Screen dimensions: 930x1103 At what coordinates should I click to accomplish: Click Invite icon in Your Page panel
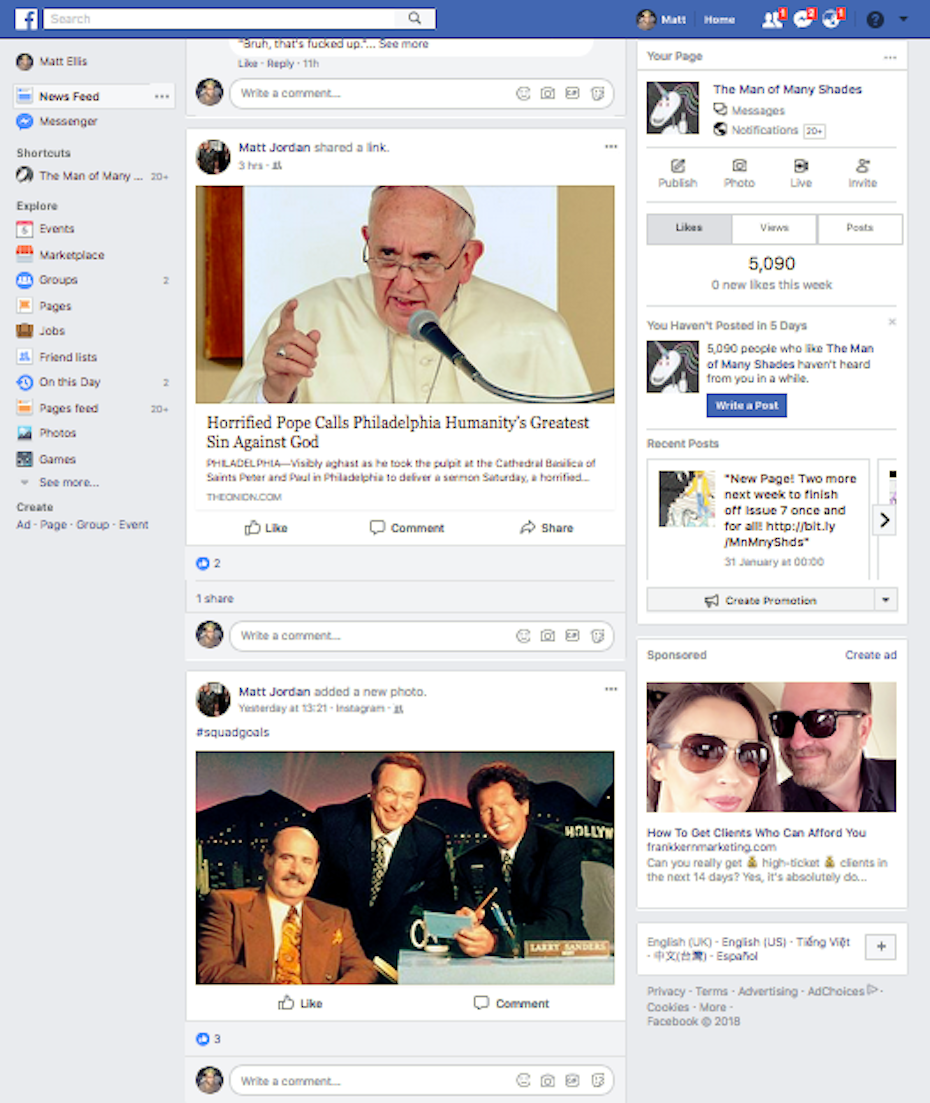(x=862, y=173)
